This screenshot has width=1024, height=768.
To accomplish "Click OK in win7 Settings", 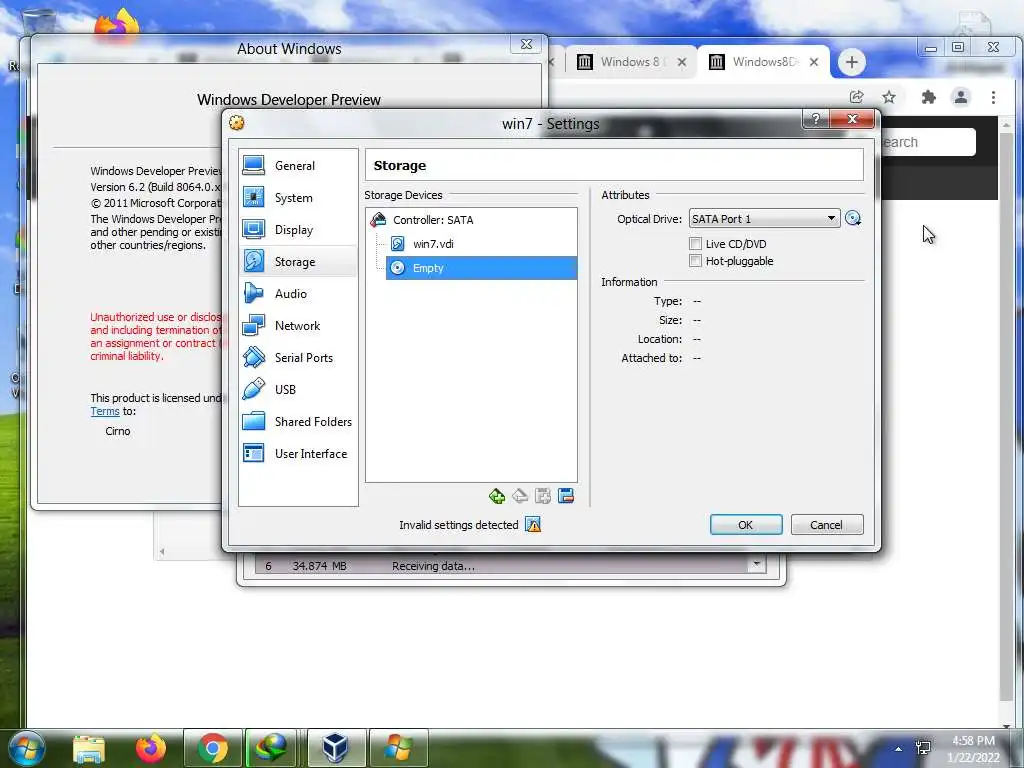I will 746,525.
